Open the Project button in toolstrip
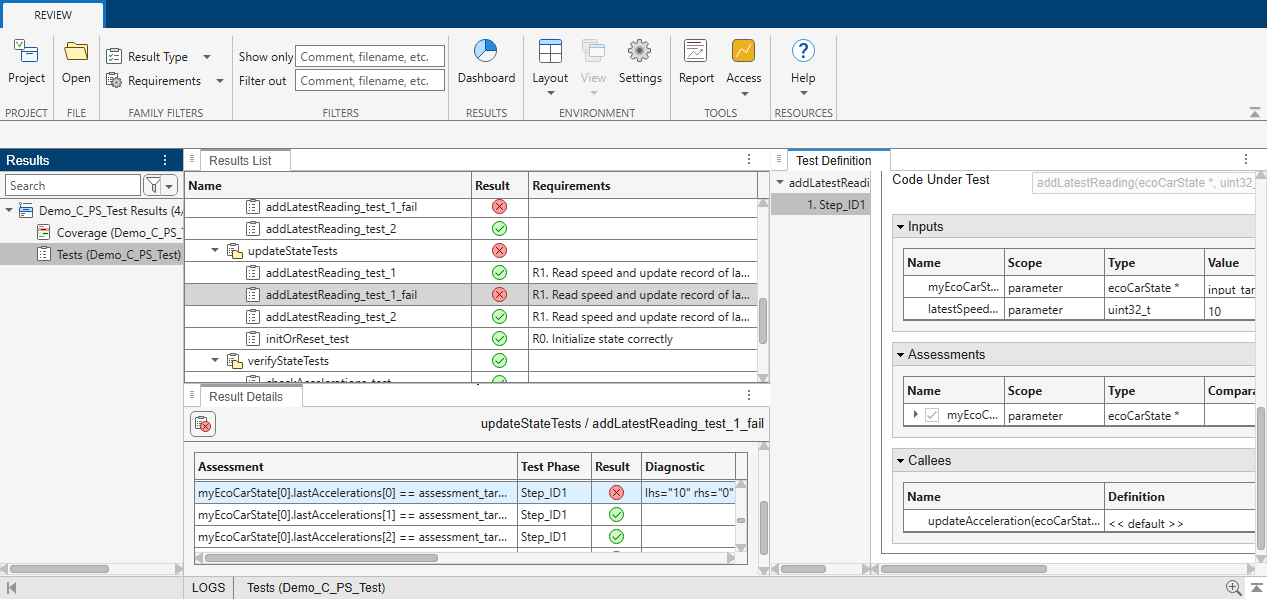The image size is (1267, 599). [x=26, y=62]
